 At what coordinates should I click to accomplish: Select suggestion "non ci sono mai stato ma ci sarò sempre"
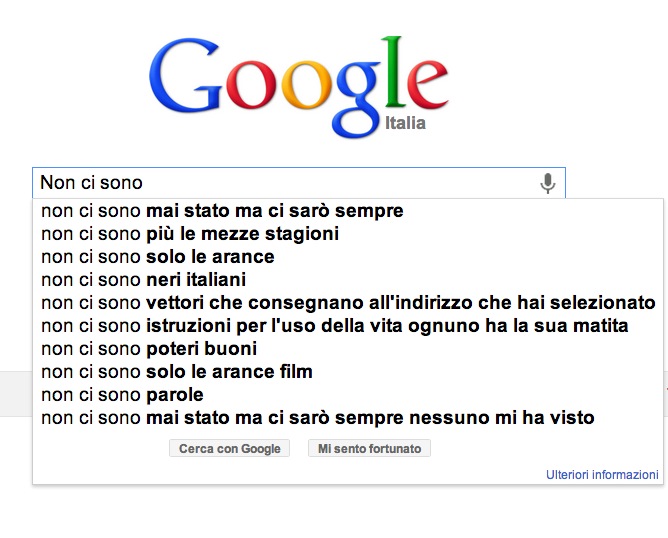click(x=222, y=211)
